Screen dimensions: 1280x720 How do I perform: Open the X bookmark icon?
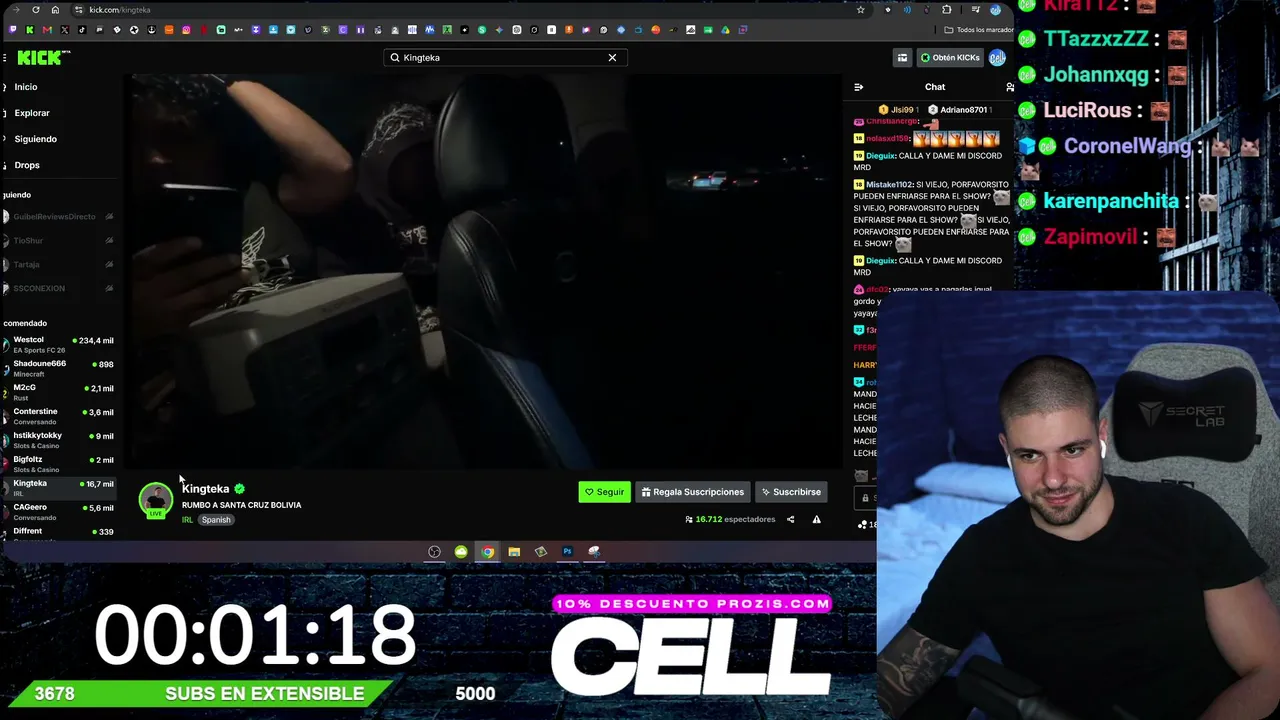(65, 30)
